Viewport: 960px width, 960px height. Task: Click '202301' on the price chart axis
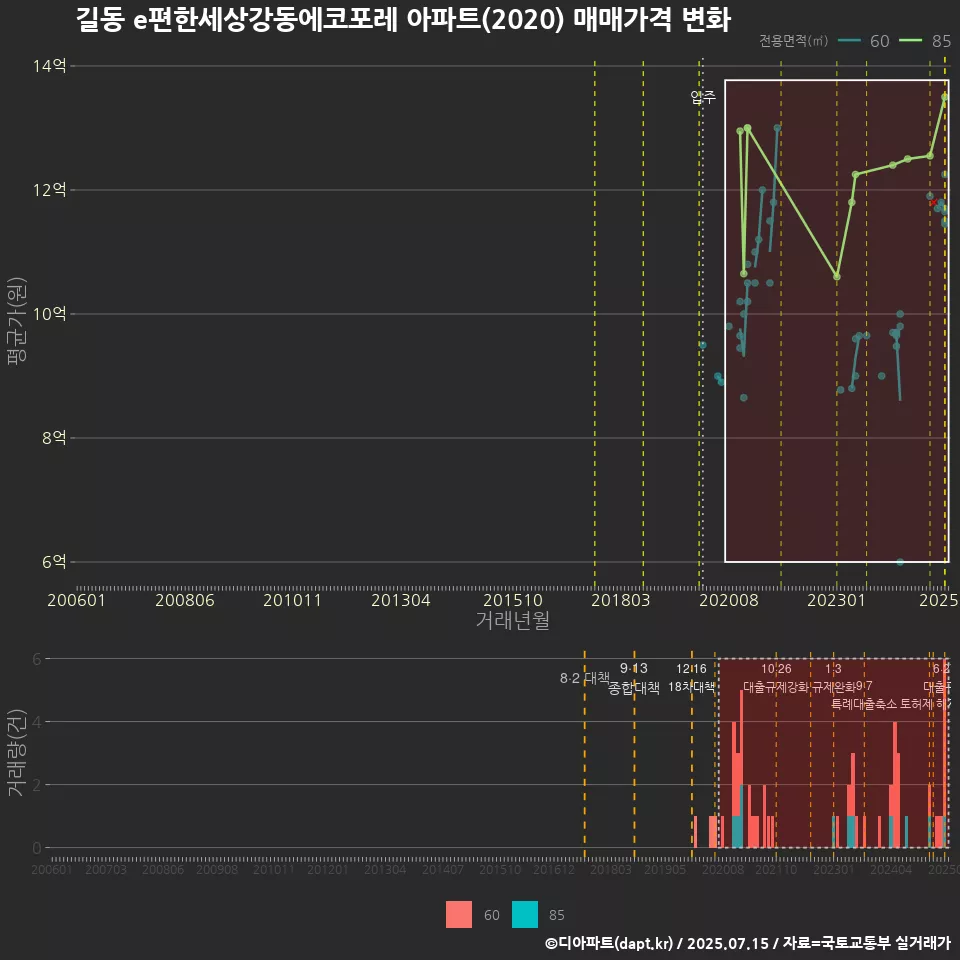tap(836, 600)
